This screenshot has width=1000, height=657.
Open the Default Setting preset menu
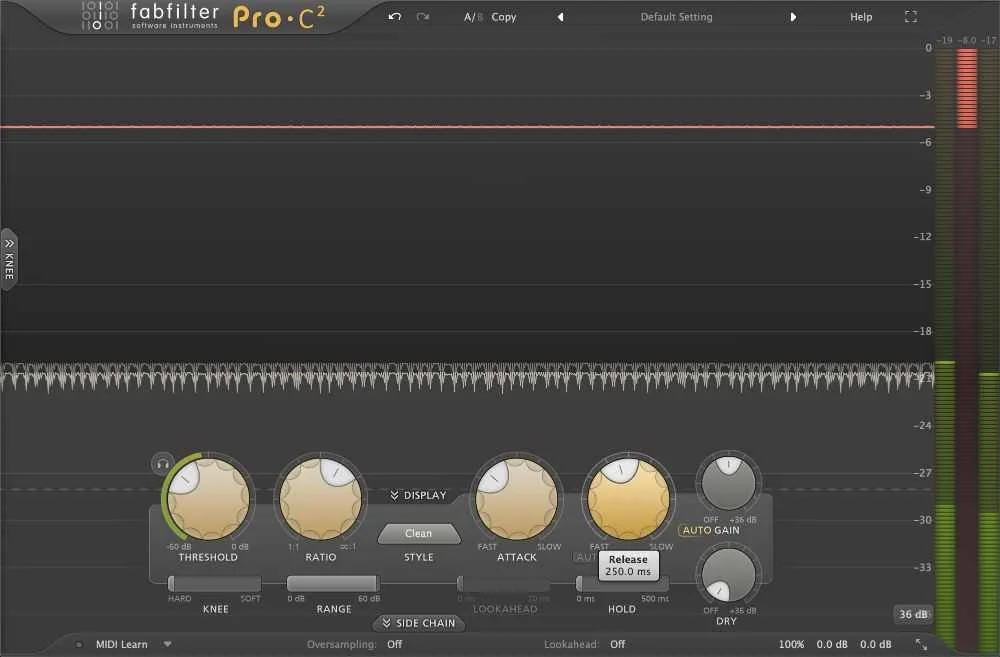[677, 17]
